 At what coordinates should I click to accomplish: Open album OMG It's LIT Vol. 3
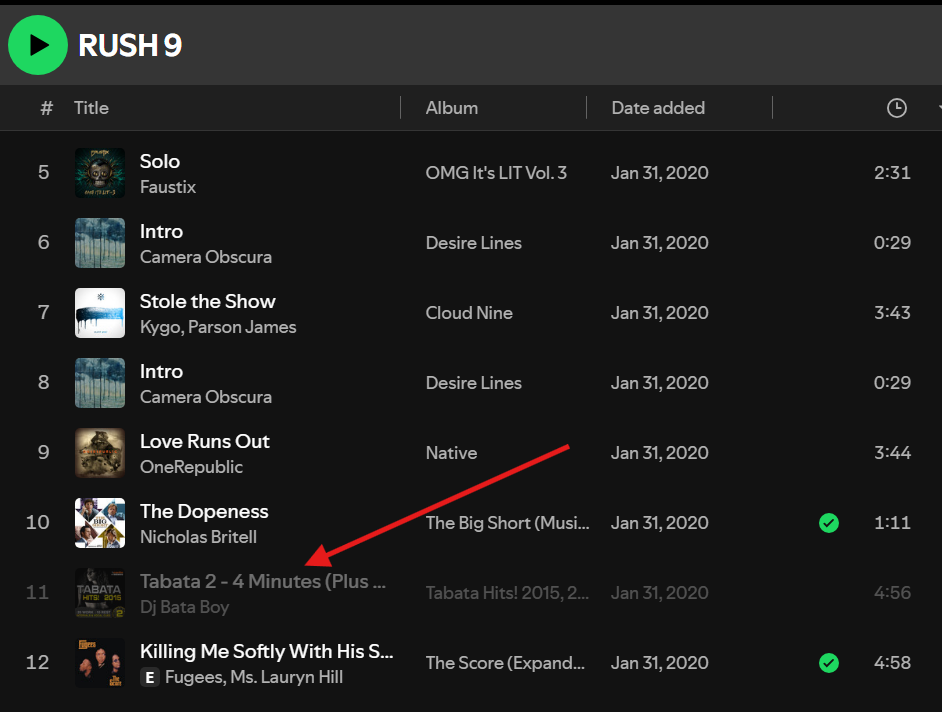[496, 173]
